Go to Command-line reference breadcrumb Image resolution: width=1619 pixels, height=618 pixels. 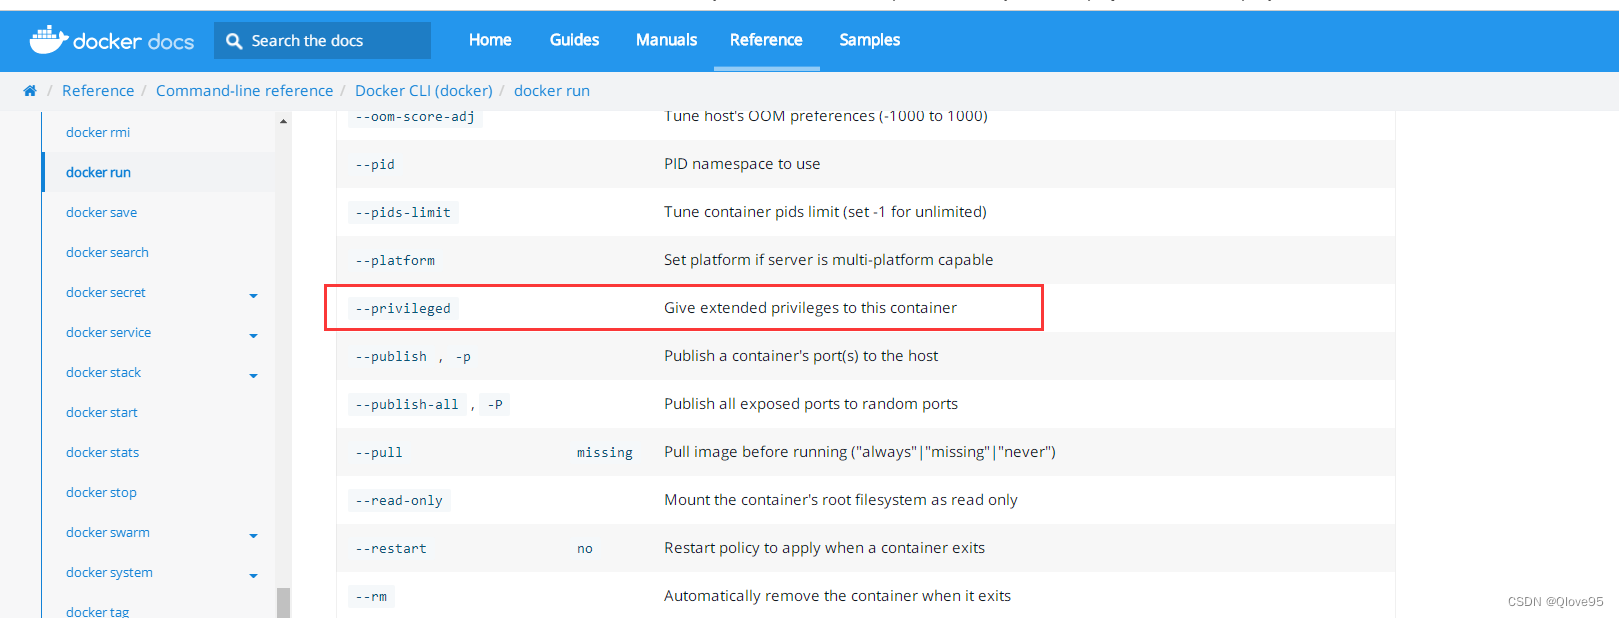(244, 91)
